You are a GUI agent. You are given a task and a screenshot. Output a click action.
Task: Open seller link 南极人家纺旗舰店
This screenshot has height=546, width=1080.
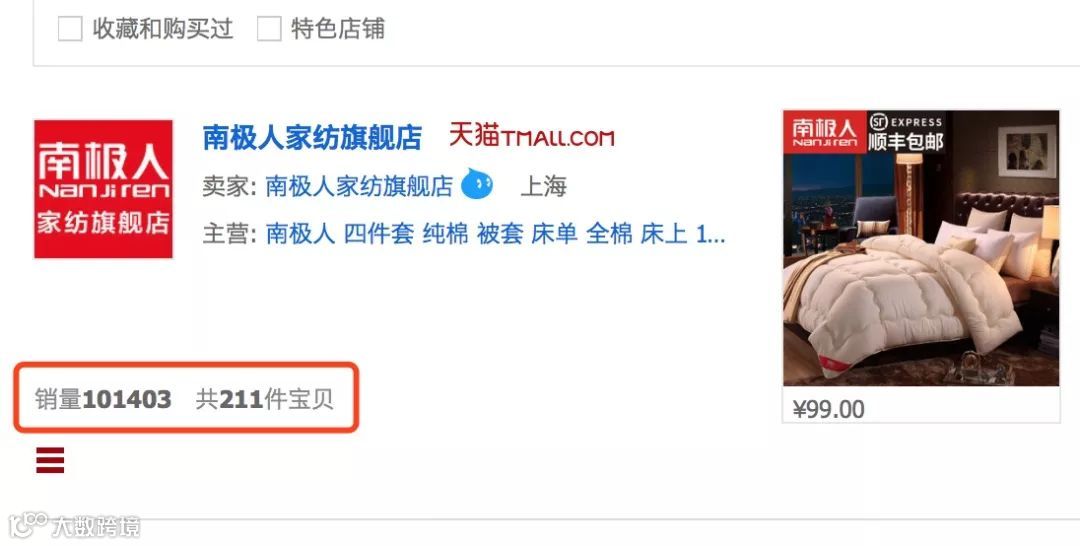[x=359, y=186]
